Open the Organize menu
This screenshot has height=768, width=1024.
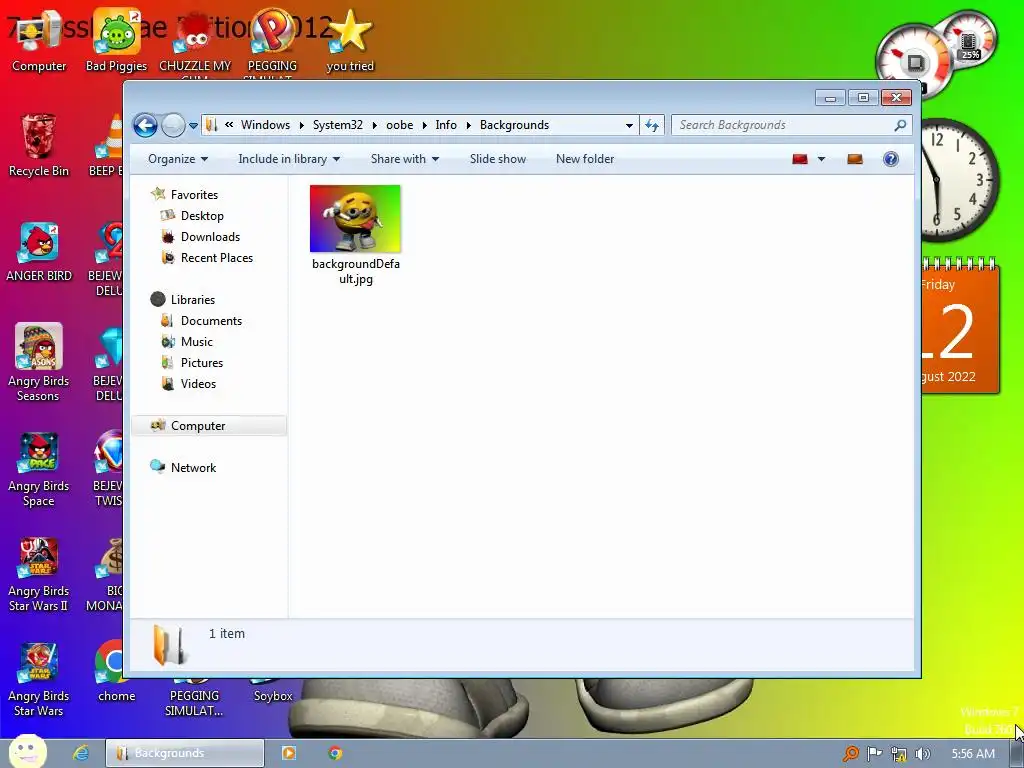[x=178, y=159]
